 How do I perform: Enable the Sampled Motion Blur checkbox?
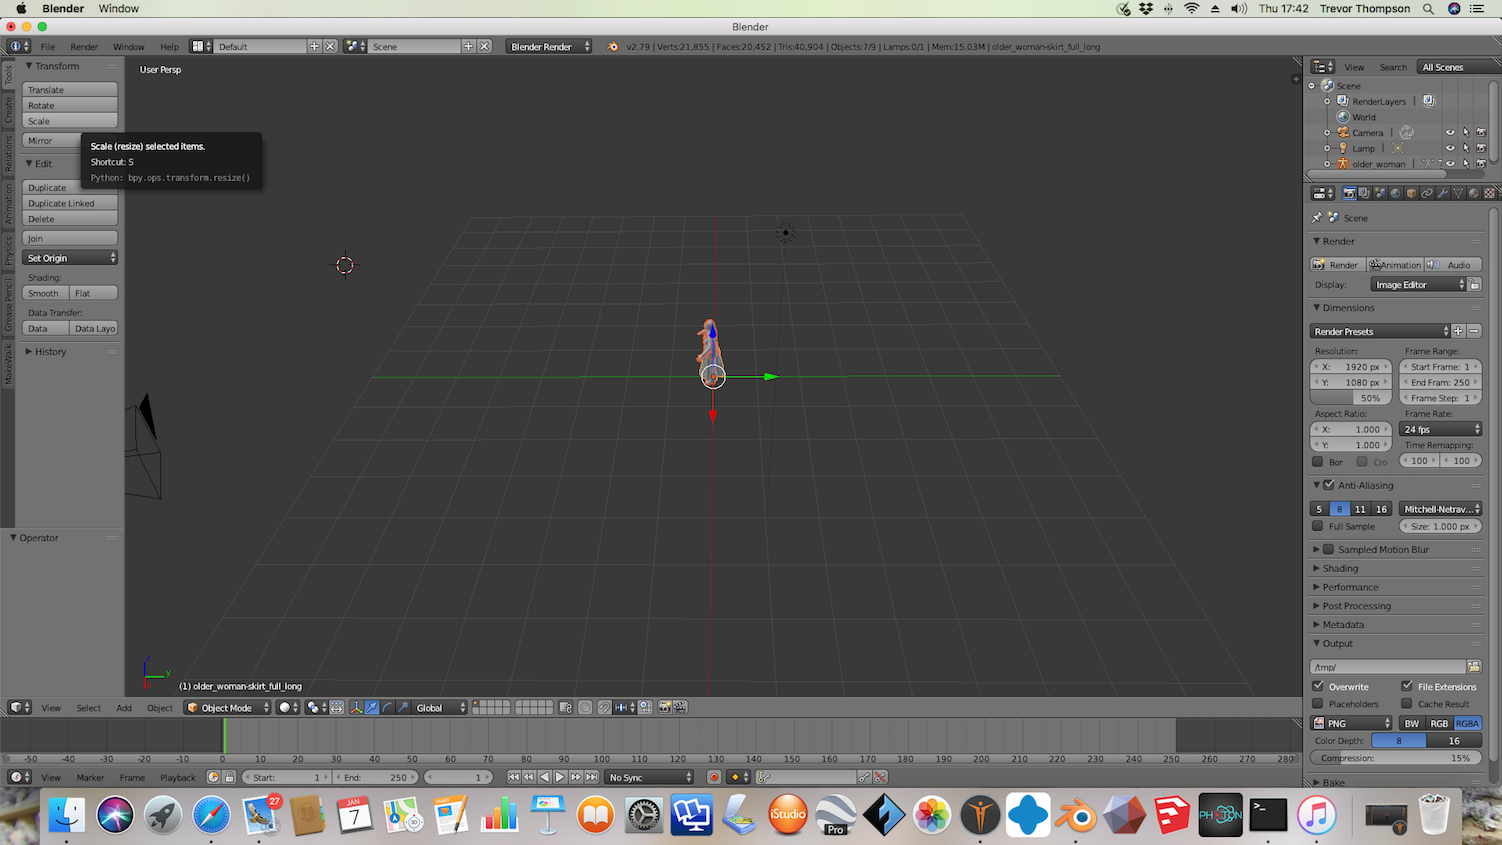click(x=1329, y=549)
